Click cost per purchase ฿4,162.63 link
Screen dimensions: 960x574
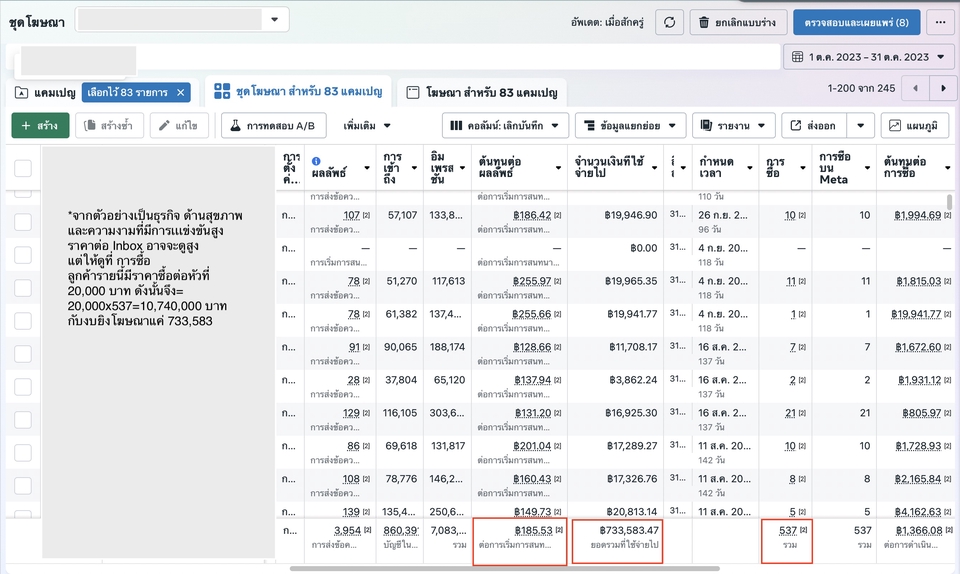[917, 512]
